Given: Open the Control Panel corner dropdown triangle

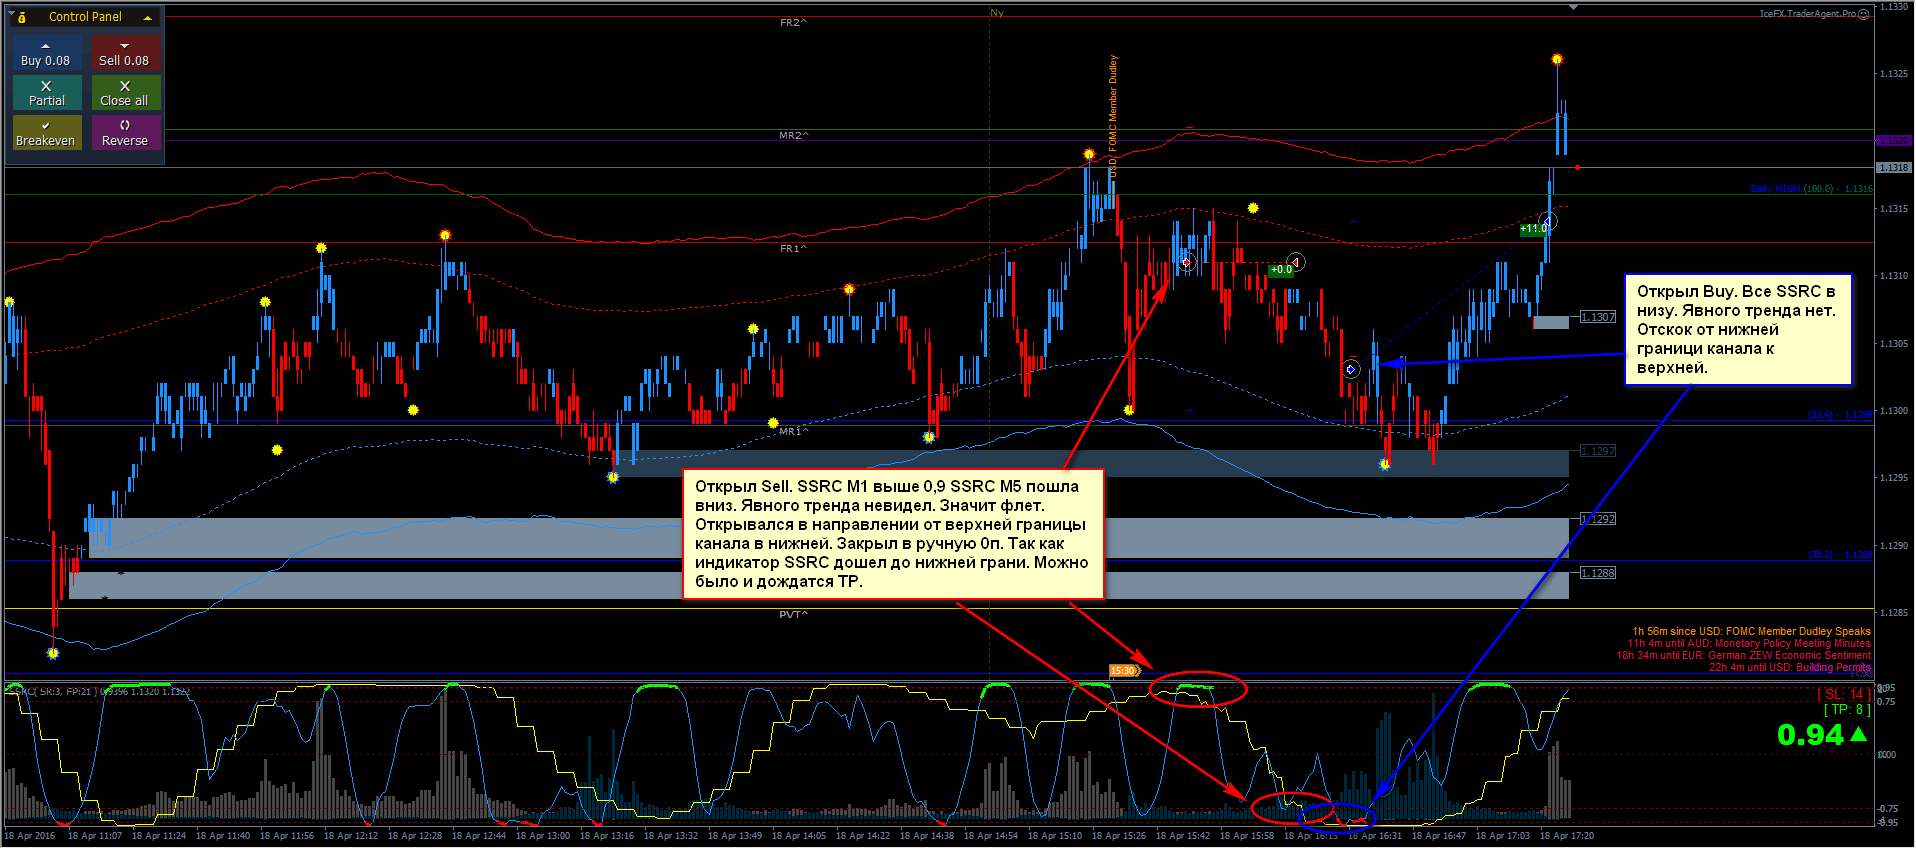Looking at the screenshot, I should pyautogui.click(x=11, y=14).
